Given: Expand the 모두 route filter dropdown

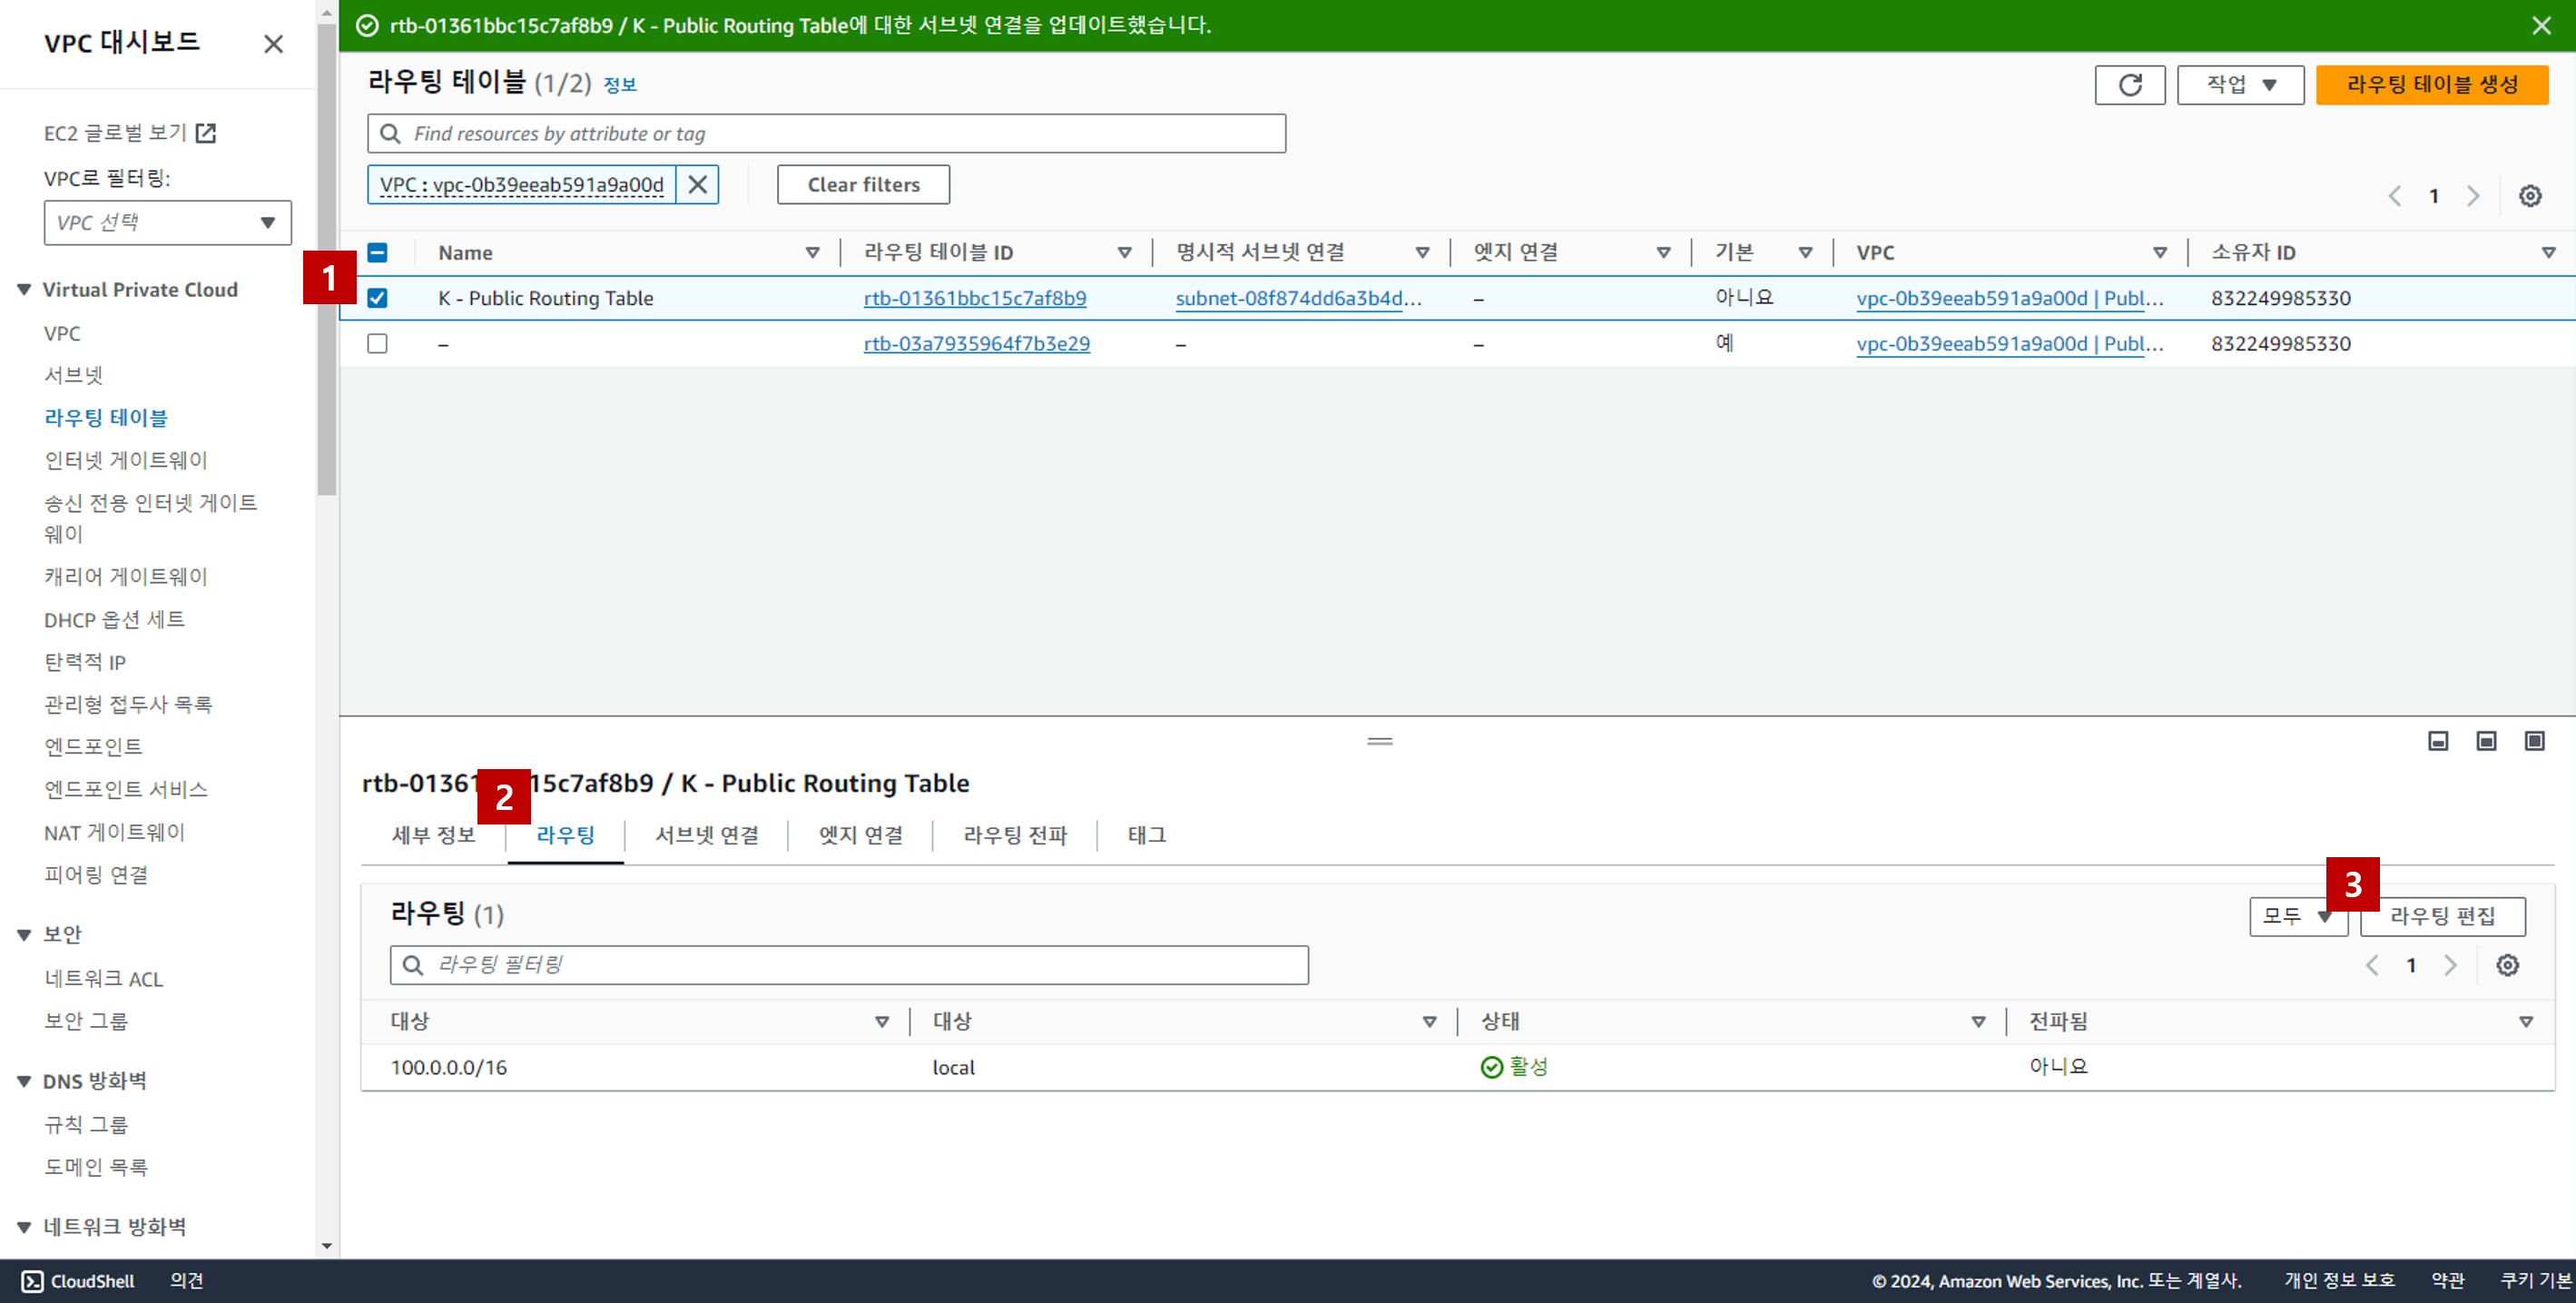Looking at the screenshot, I should point(2292,916).
